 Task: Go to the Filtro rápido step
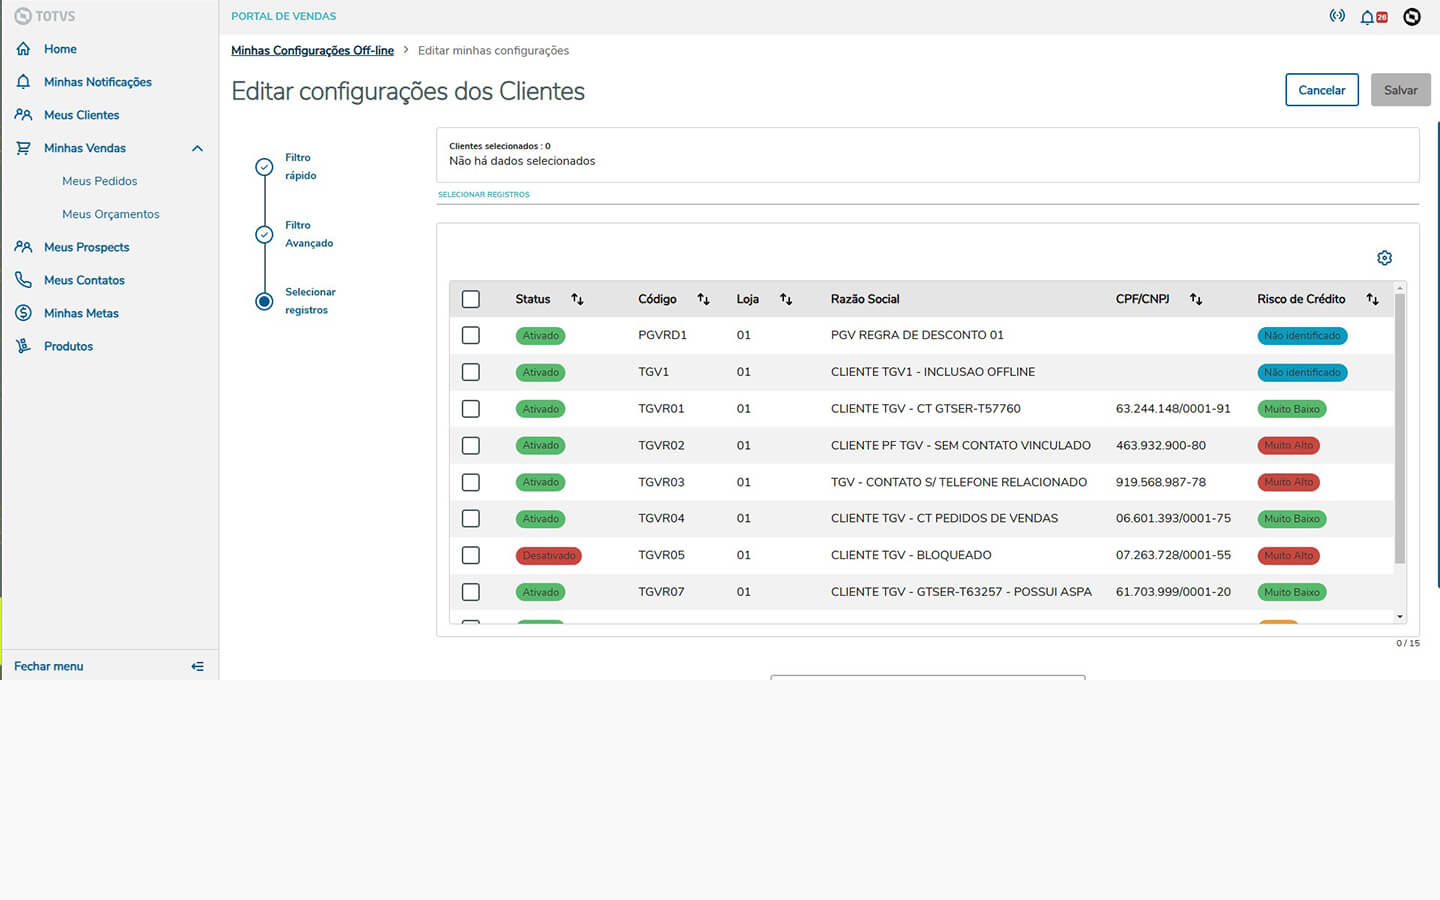coord(264,167)
